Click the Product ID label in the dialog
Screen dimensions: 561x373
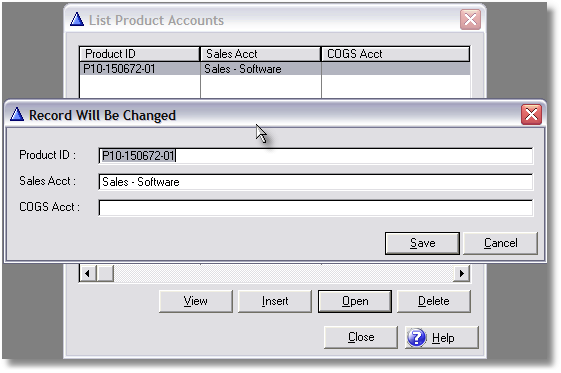click(48, 155)
